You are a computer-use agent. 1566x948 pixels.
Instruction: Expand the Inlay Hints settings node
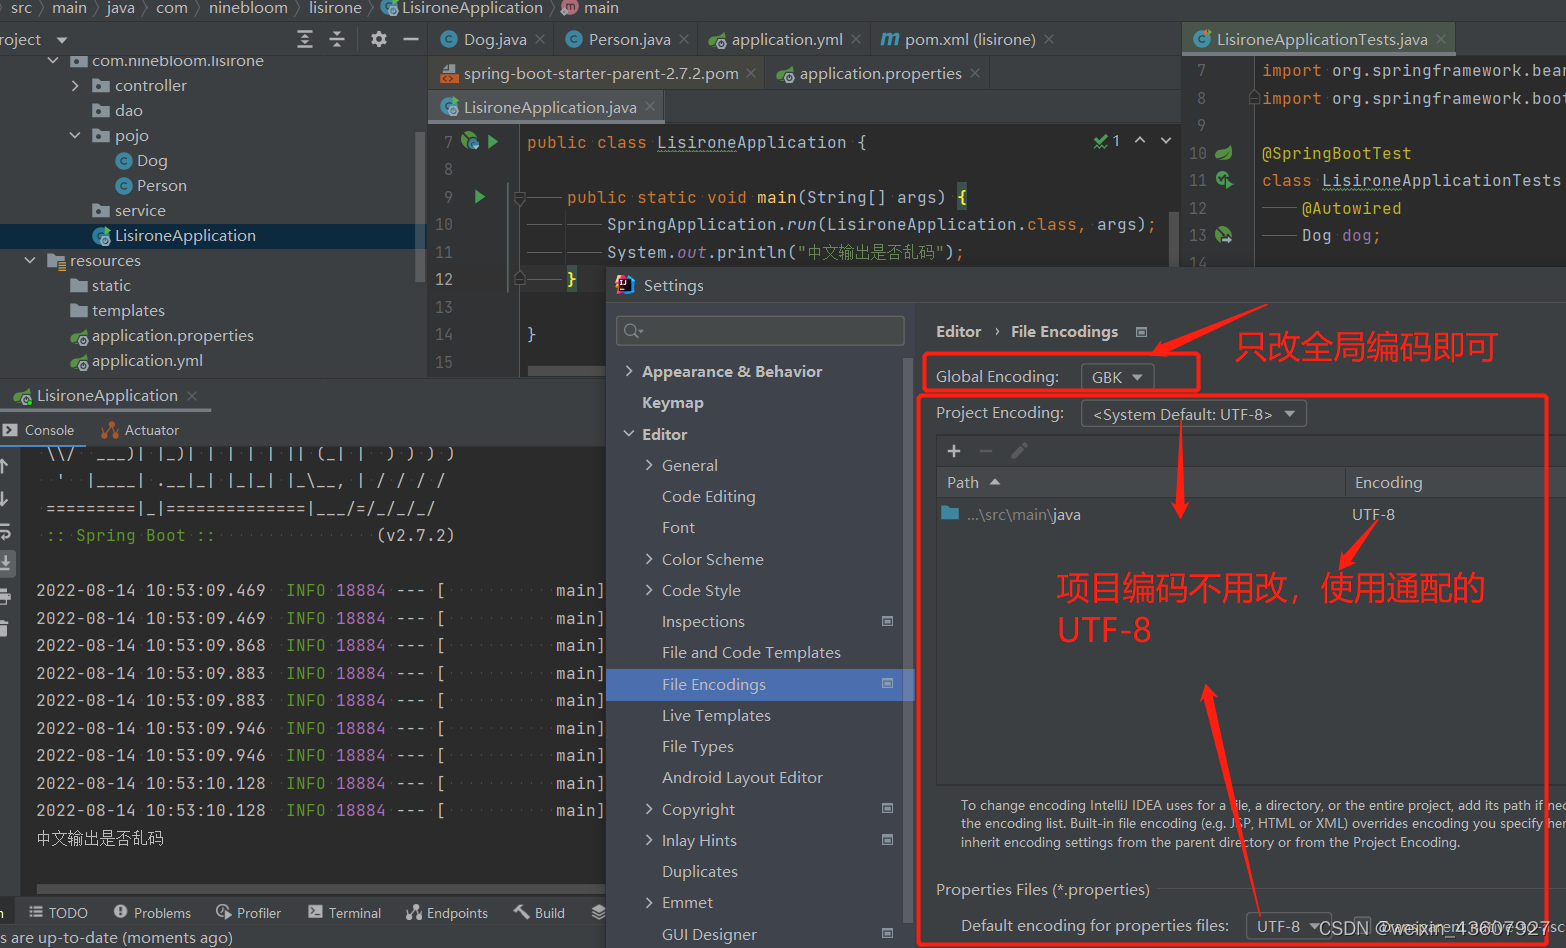649,840
